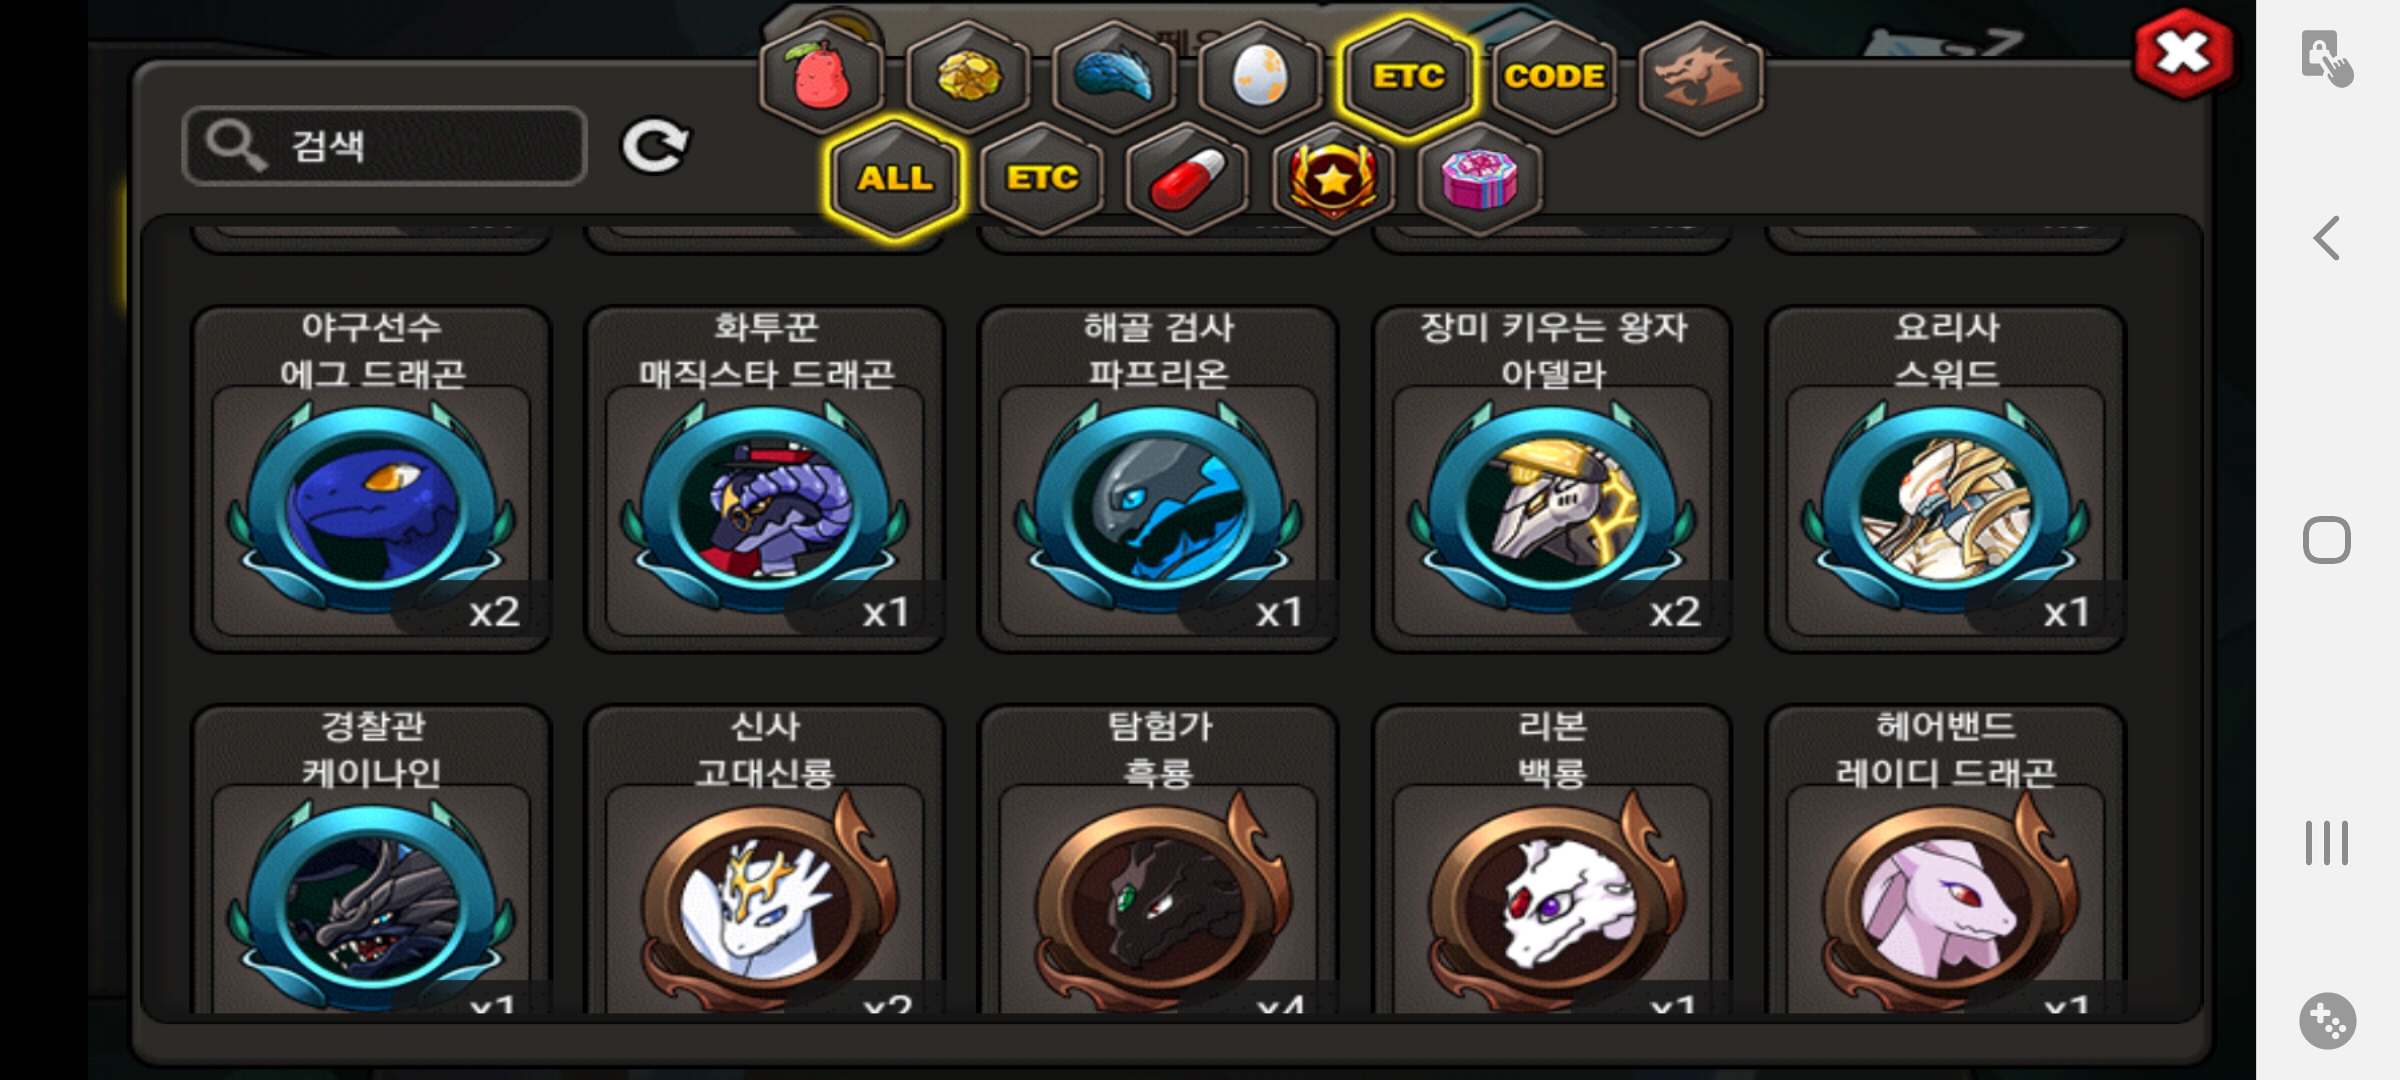Open the brown dragon emblem filter

click(1701, 77)
